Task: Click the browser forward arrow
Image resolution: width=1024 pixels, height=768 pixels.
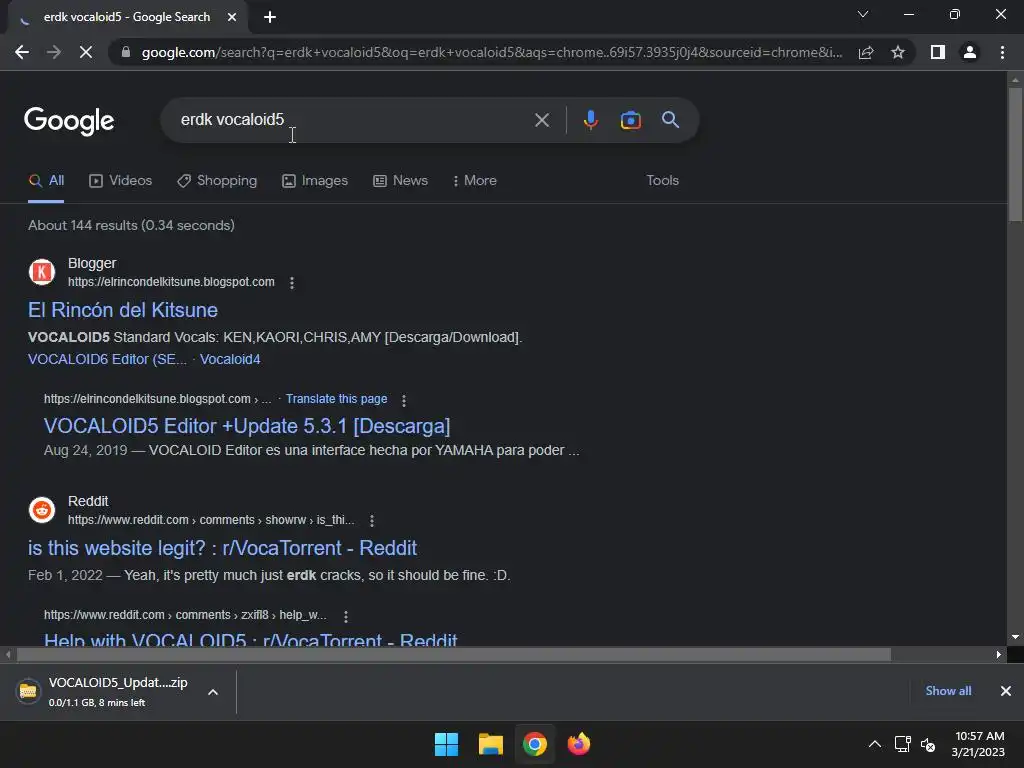Action: pyautogui.click(x=54, y=52)
